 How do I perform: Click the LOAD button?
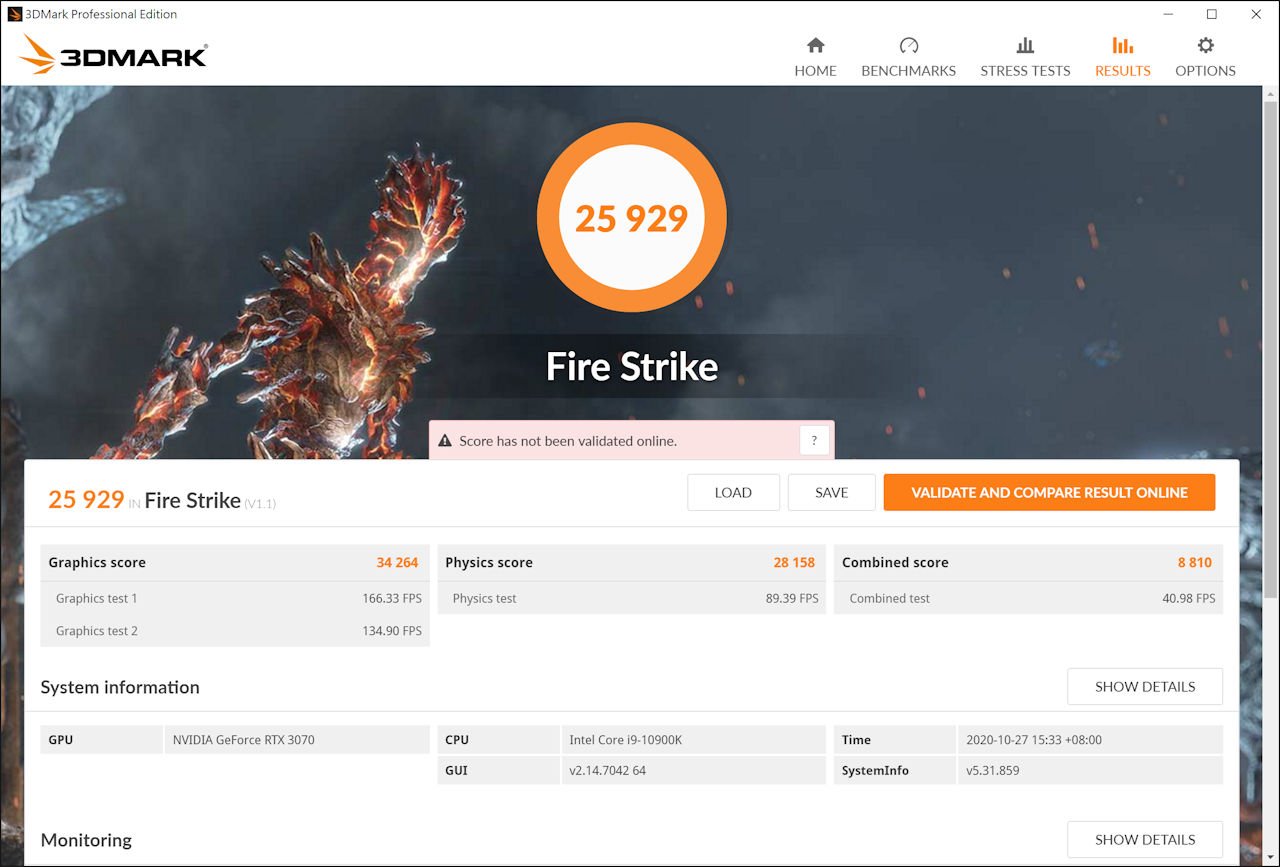(733, 492)
